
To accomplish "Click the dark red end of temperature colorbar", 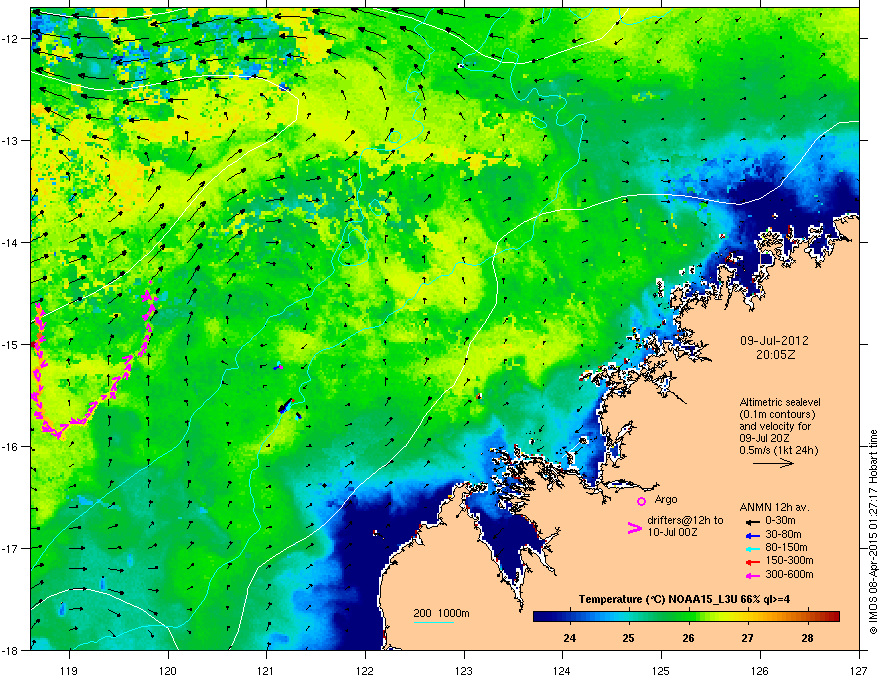I will click(834, 617).
